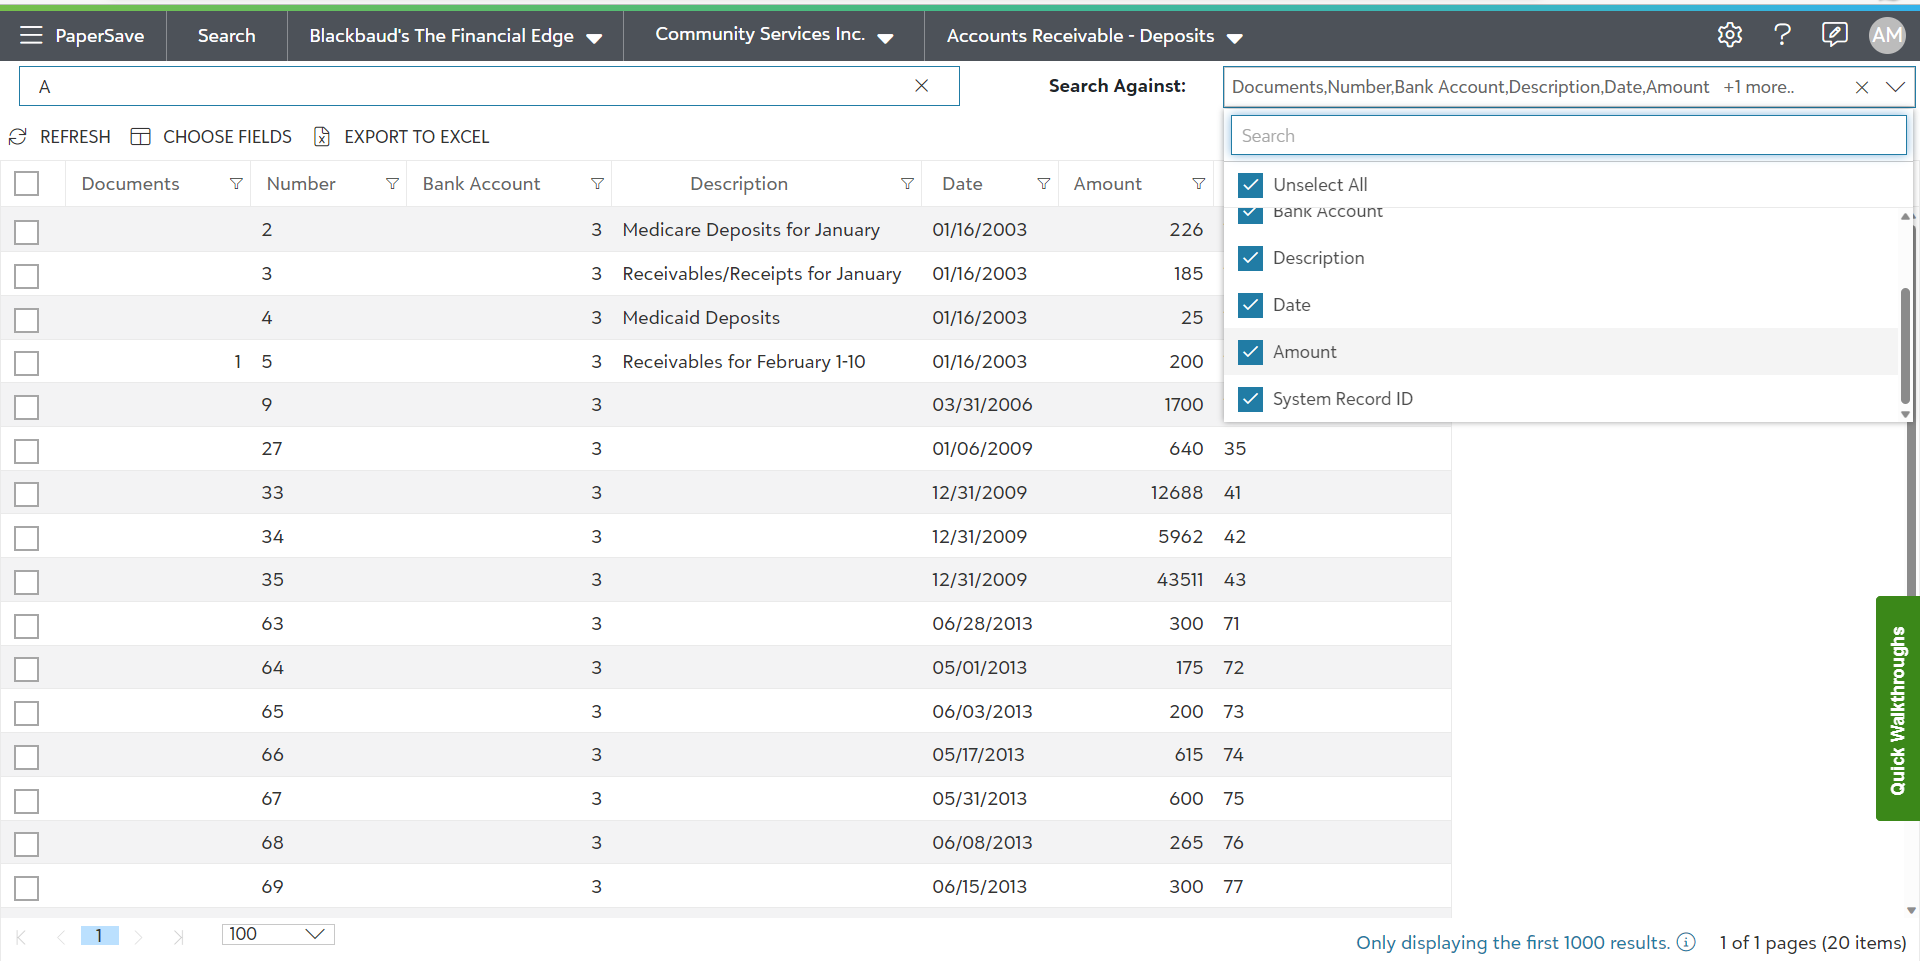This screenshot has height=961, width=1920.
Task: Click the help question mark icon
Action: pos(1782,35)
